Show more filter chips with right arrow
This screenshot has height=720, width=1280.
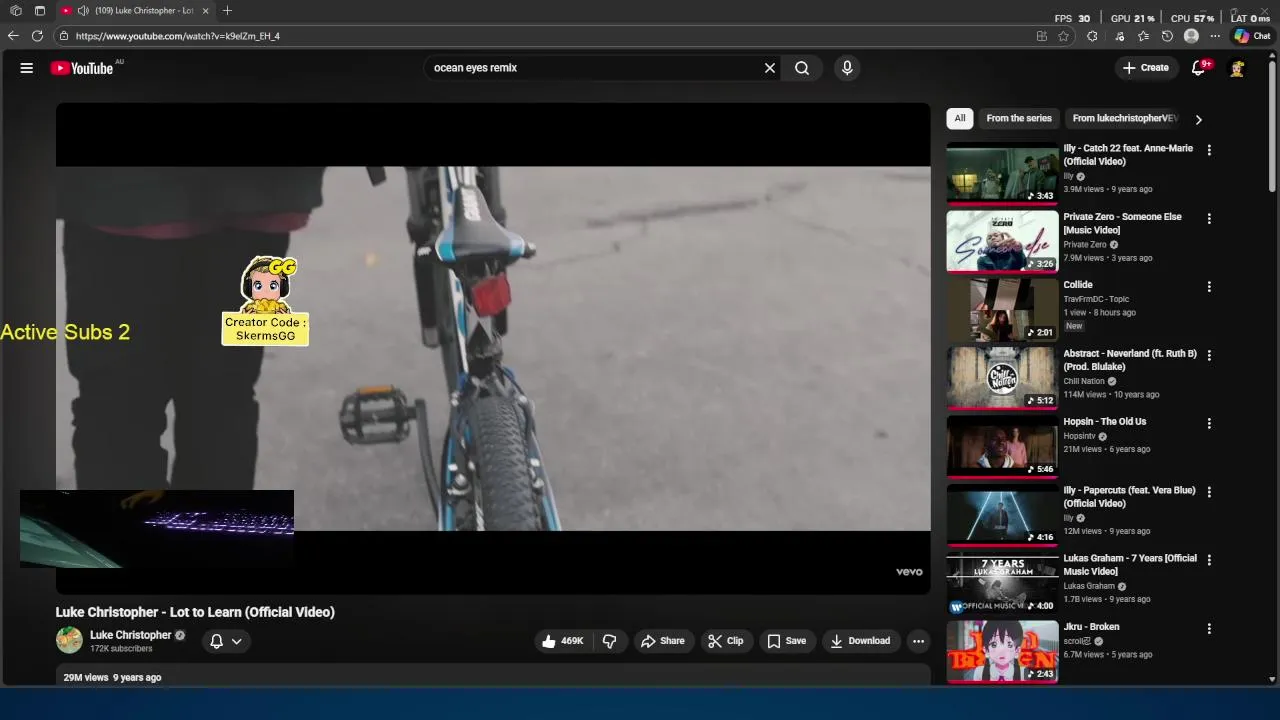coord(1198,119)
